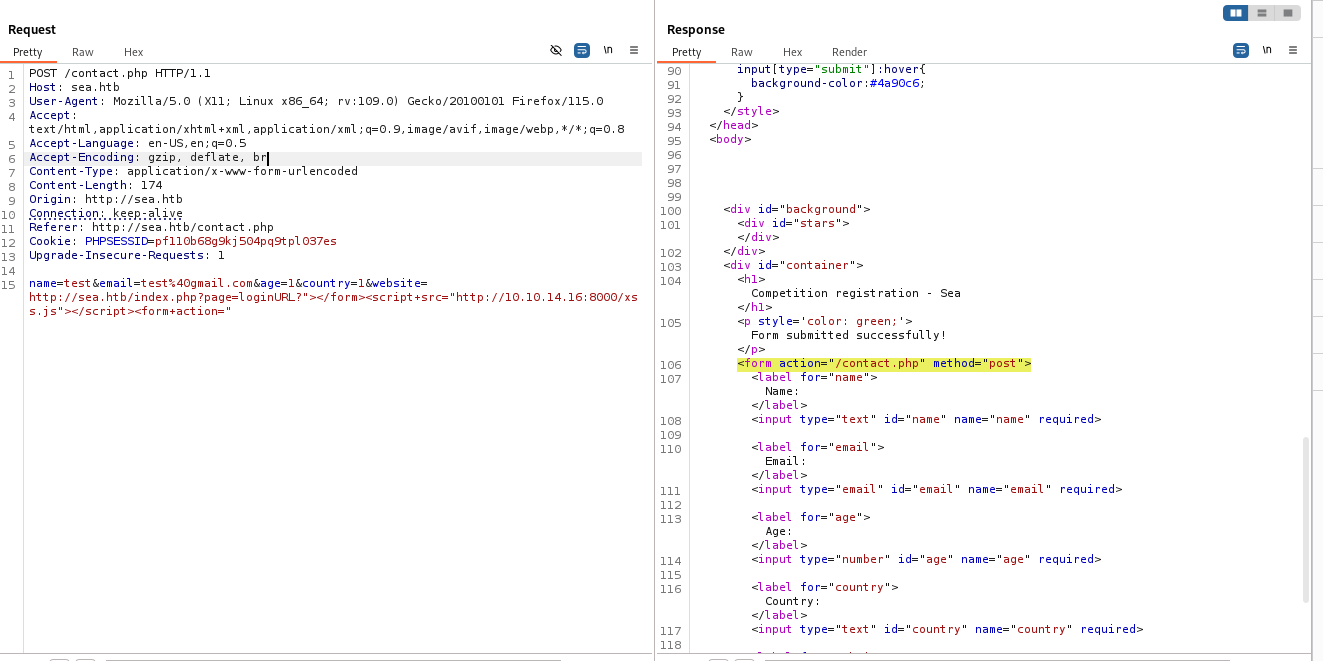
Task: Switch to Hex tab in Response panel
Action: click(793, 52)
